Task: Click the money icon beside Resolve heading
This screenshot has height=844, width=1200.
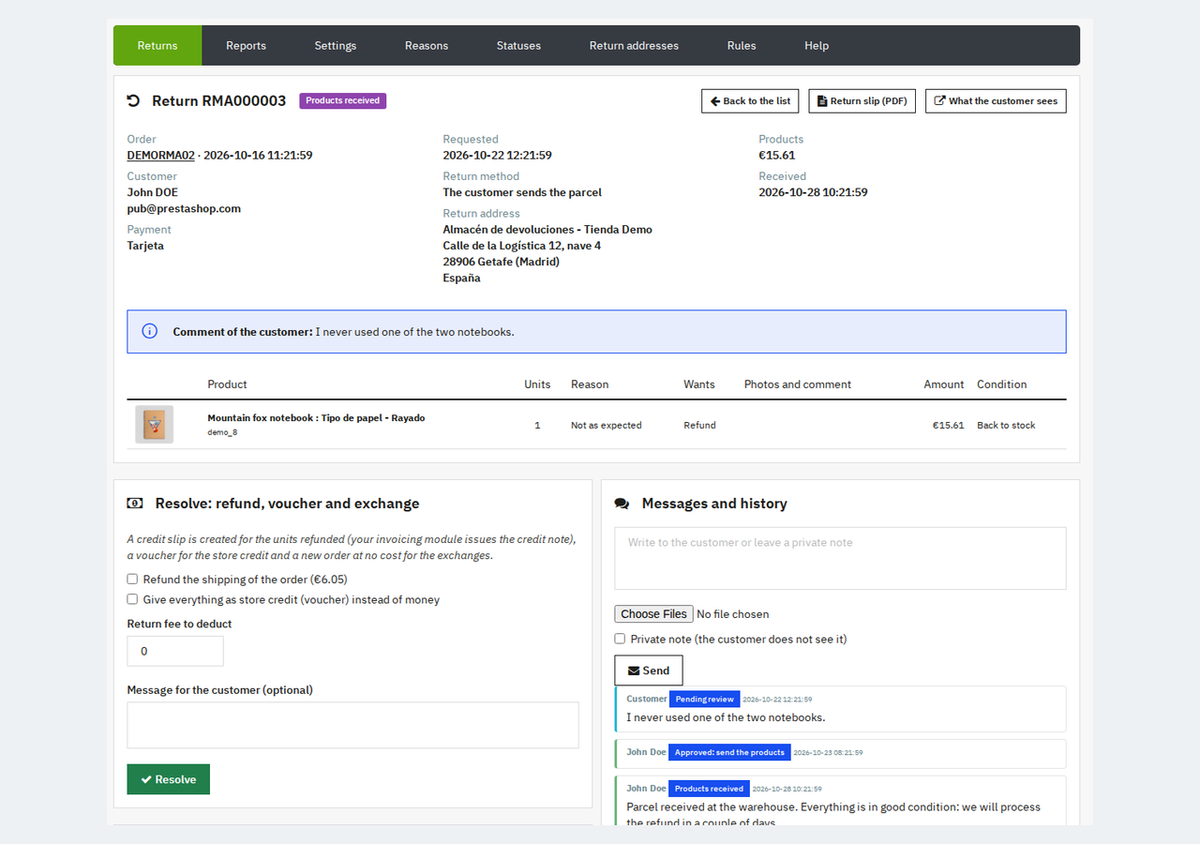Action: pyautogui.click(x=134, y=504)
